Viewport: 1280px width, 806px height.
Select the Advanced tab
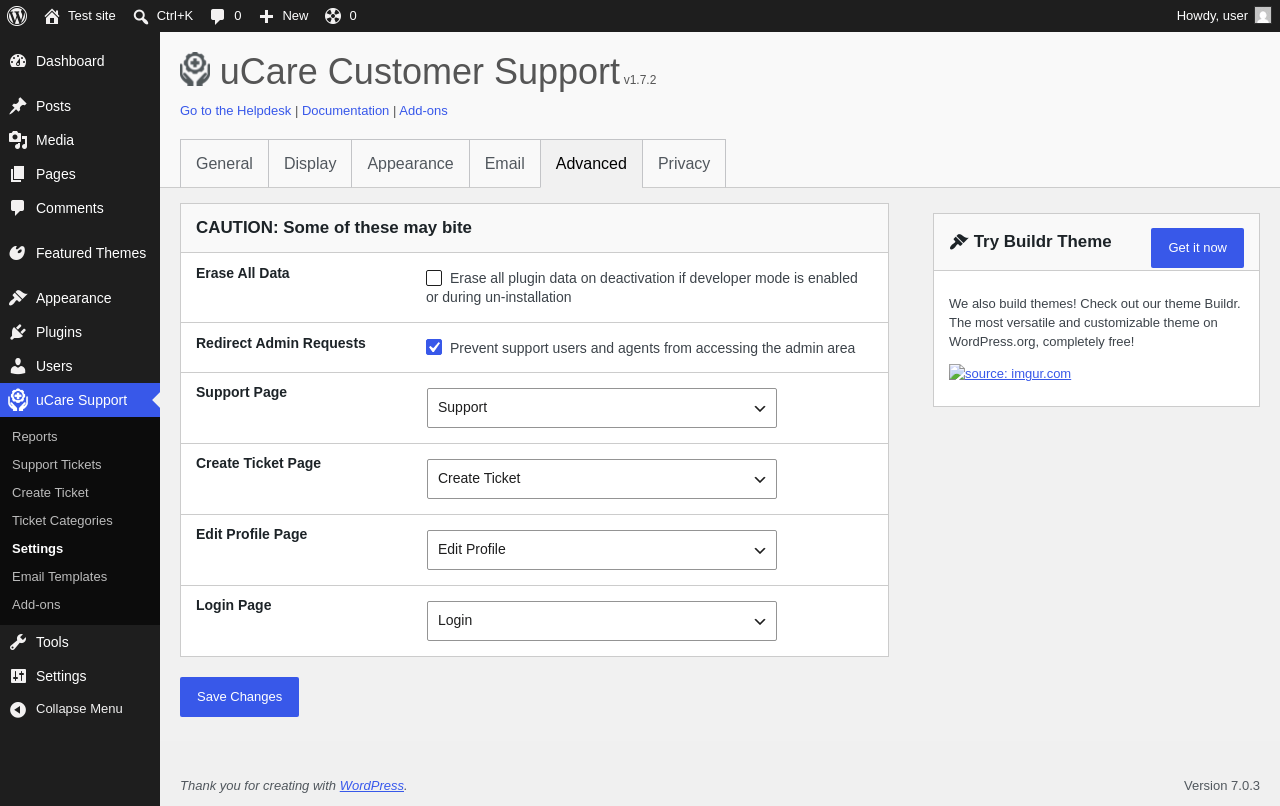pos(591,164)
